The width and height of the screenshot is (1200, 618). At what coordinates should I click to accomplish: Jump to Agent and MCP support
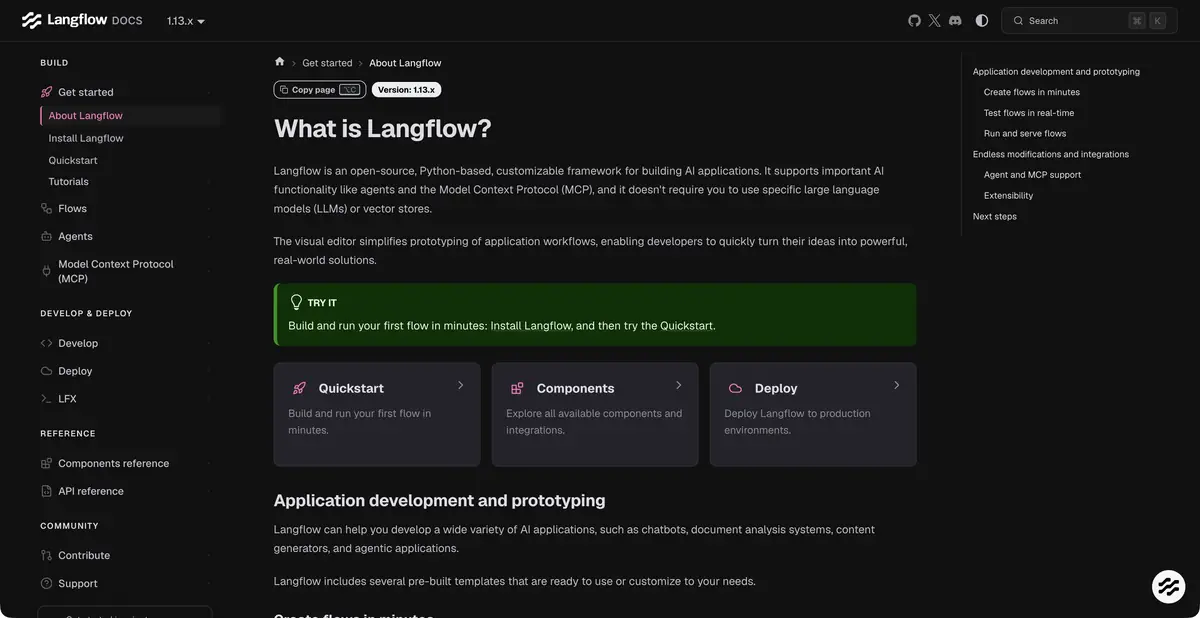coord(1032,175)
